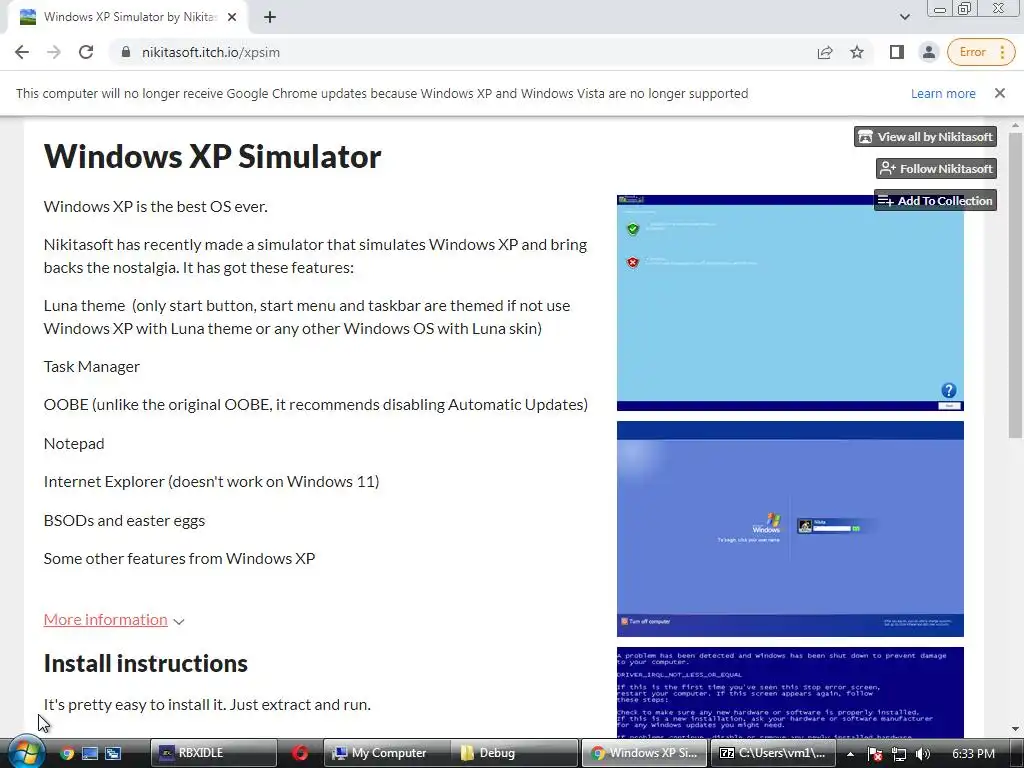Click the address bar URL
Screen dimensions: 1024x768
[x=211, y=52]
